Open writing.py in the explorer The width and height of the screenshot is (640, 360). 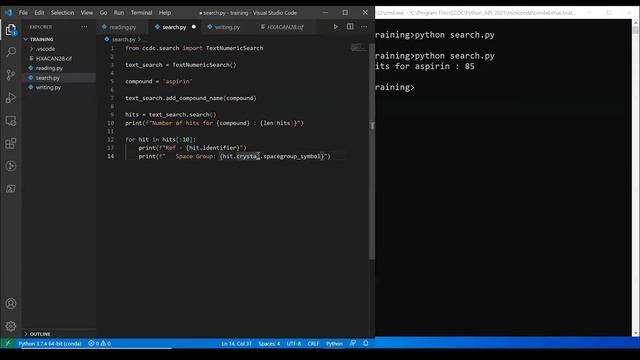[48, 87]
